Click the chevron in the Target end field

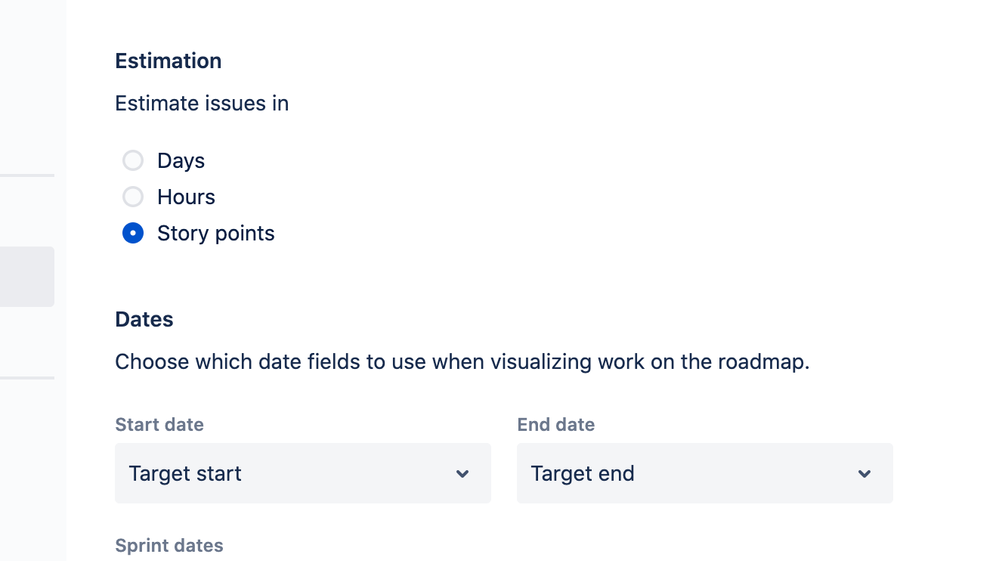[864, 474]
